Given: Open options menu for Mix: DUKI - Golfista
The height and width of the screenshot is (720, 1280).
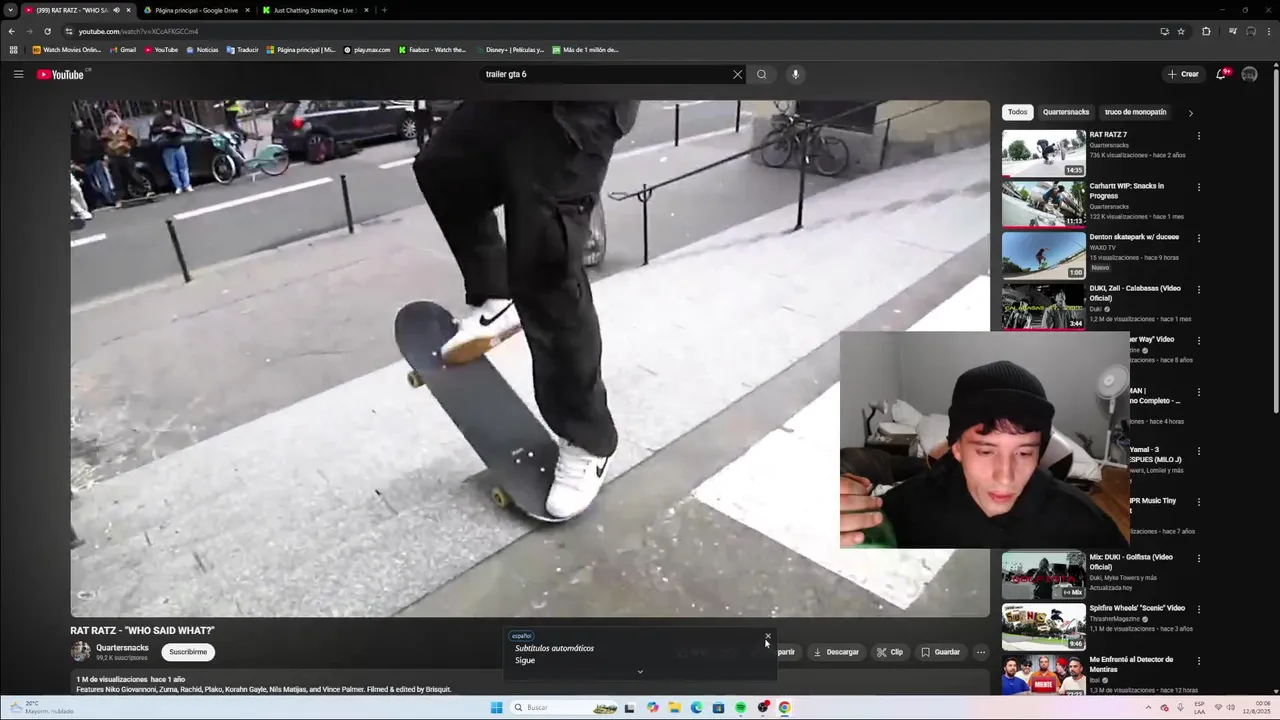Looking at the screenshot, I should (x=1199, y=558).
